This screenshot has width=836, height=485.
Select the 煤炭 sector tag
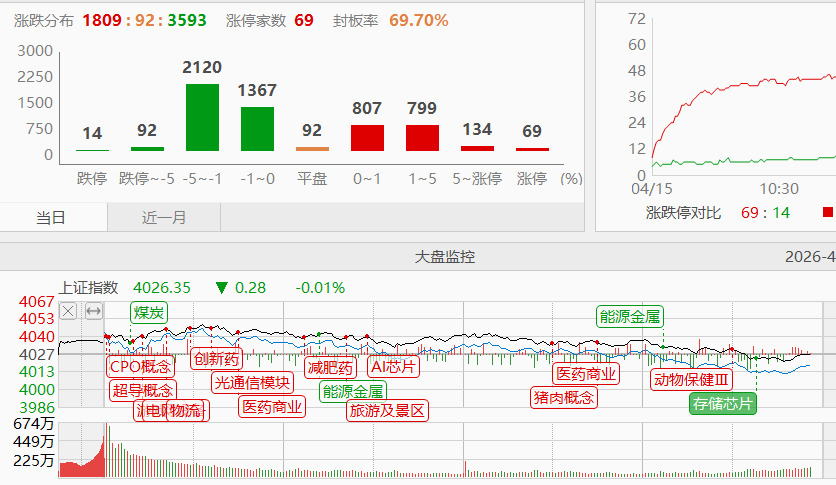pos(148,313)
